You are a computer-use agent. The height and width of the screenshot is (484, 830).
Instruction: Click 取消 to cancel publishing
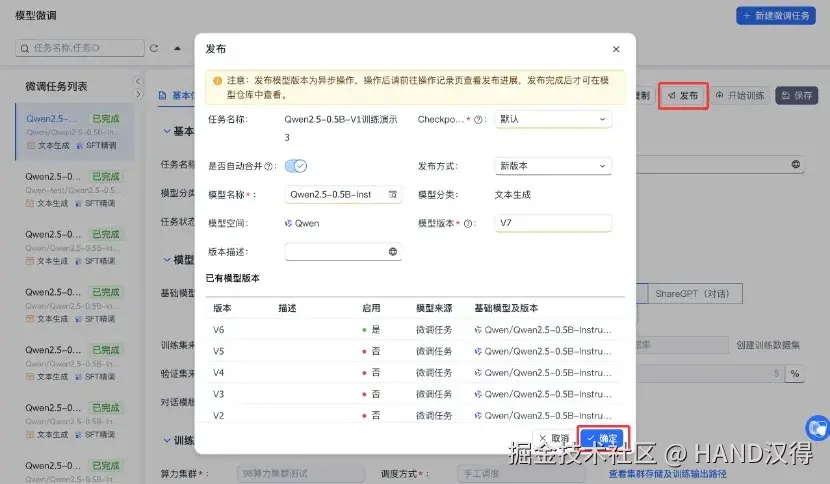click(x=554, y=438)
